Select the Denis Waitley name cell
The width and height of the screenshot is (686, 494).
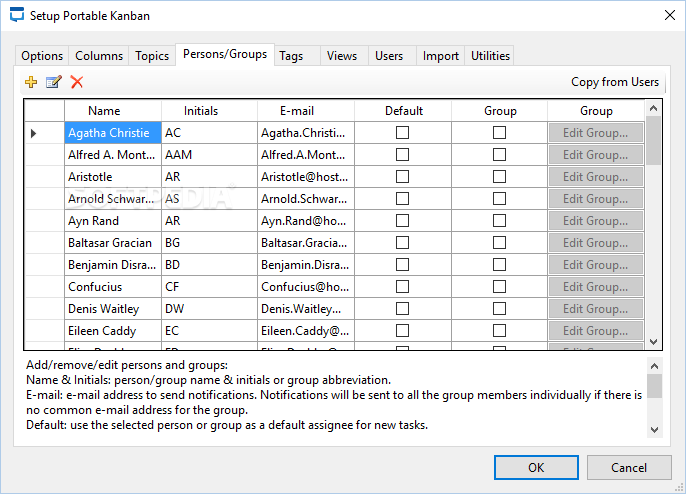click(113, 309)
